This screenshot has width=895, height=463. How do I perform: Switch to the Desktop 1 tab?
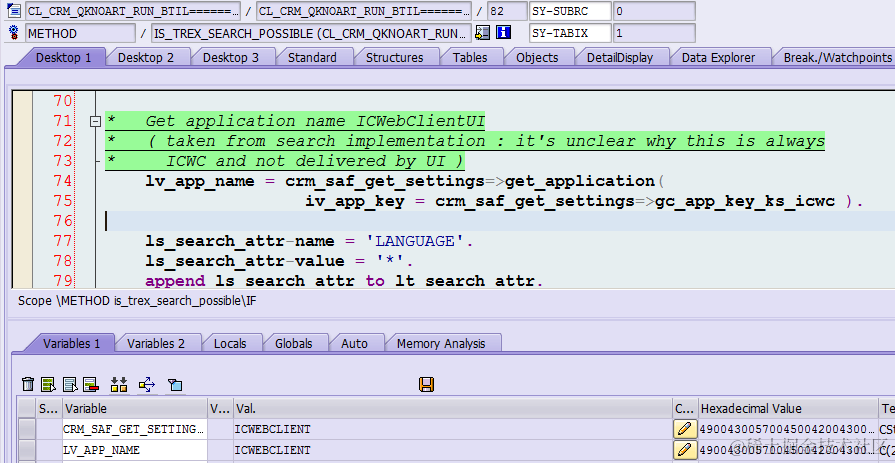tap(63, 58)
